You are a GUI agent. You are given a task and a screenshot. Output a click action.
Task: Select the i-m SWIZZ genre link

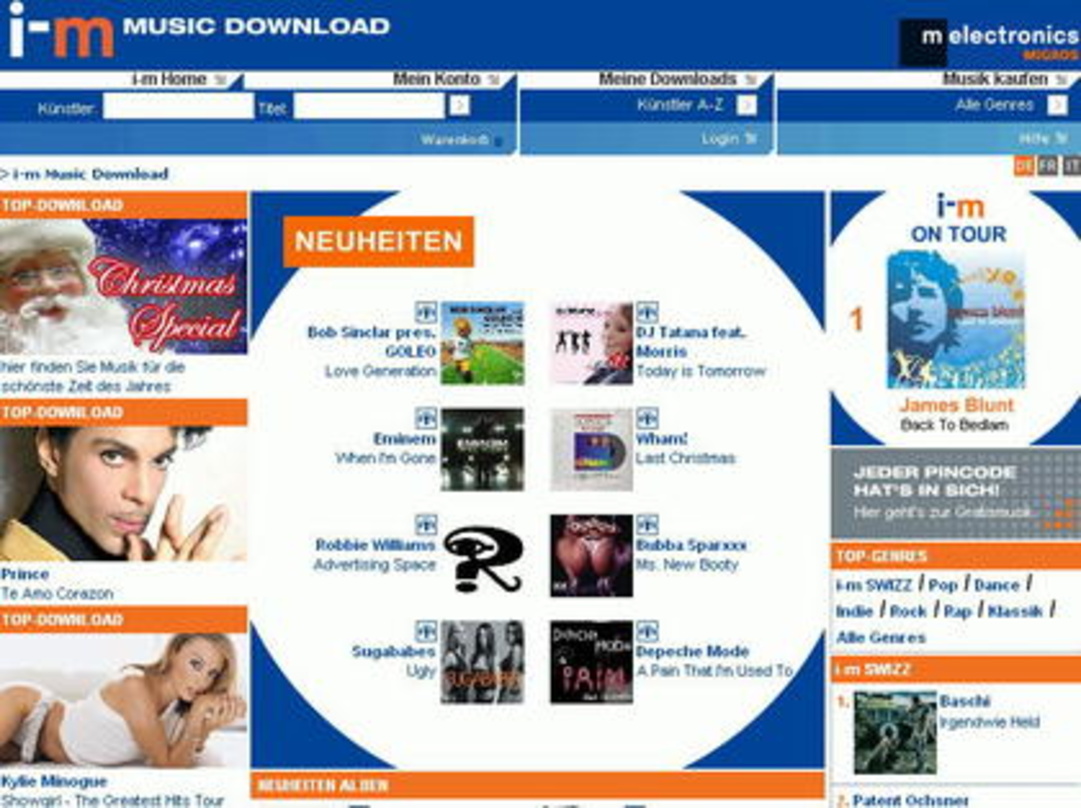tap(873, 585)
